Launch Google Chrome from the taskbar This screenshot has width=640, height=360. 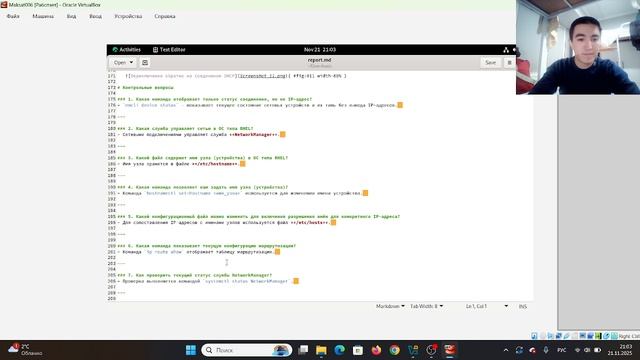pyautogui.click(x=395, y=350)
